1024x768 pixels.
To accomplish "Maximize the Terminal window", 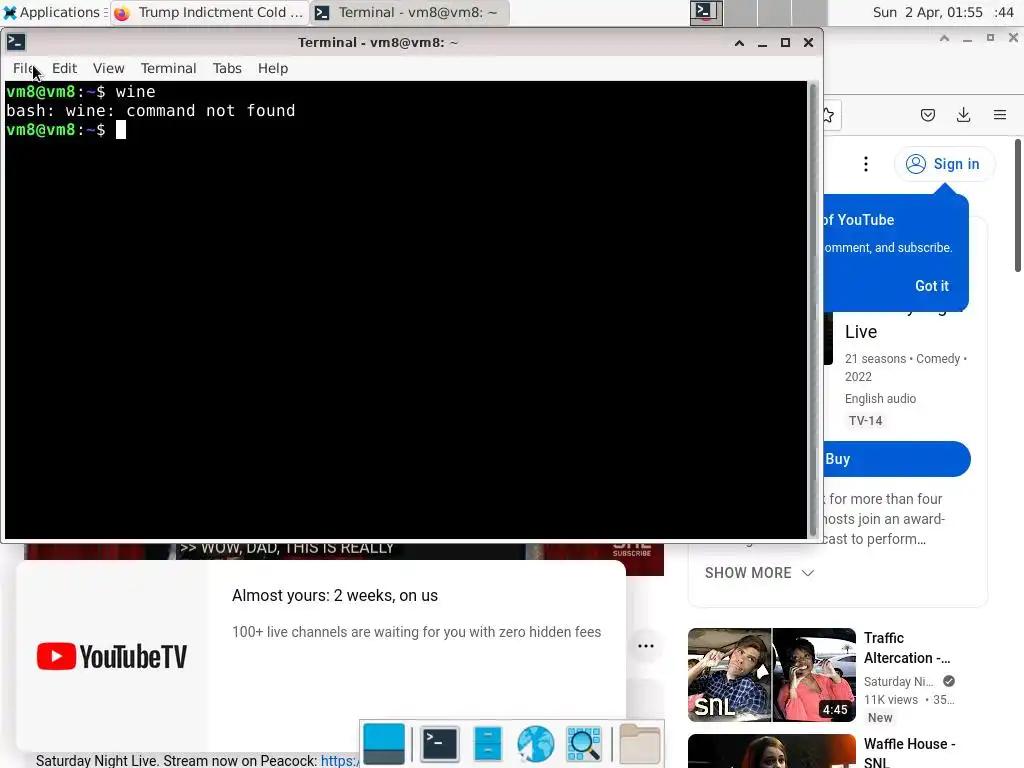I will [786, 42].
